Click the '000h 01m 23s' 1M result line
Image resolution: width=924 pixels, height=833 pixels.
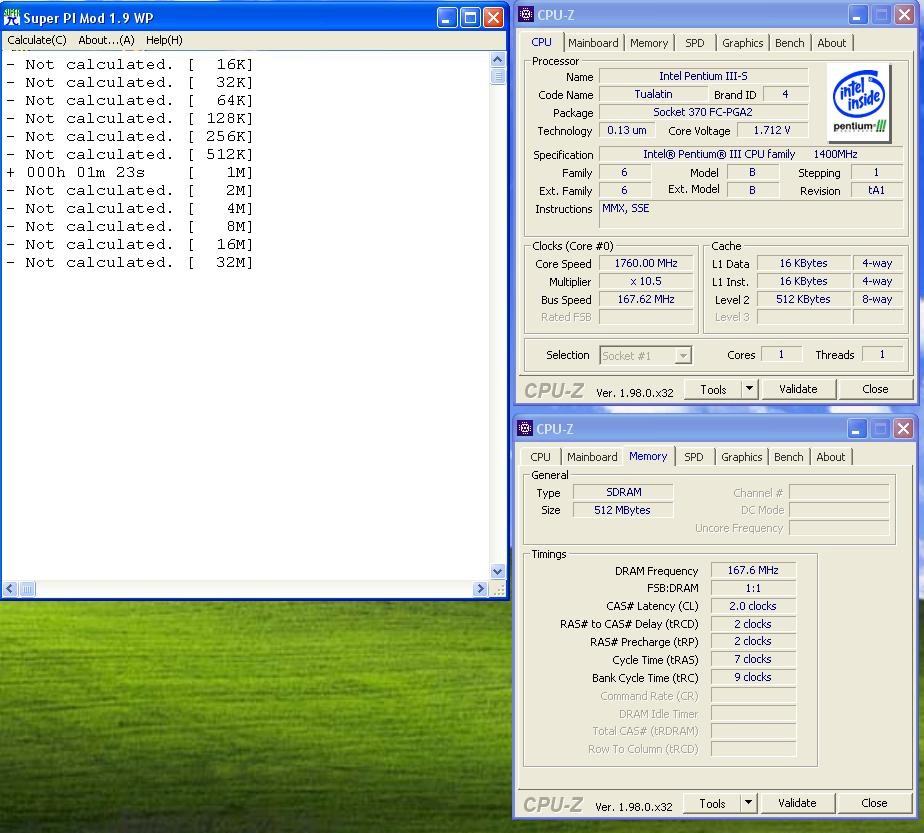(130, 173)
